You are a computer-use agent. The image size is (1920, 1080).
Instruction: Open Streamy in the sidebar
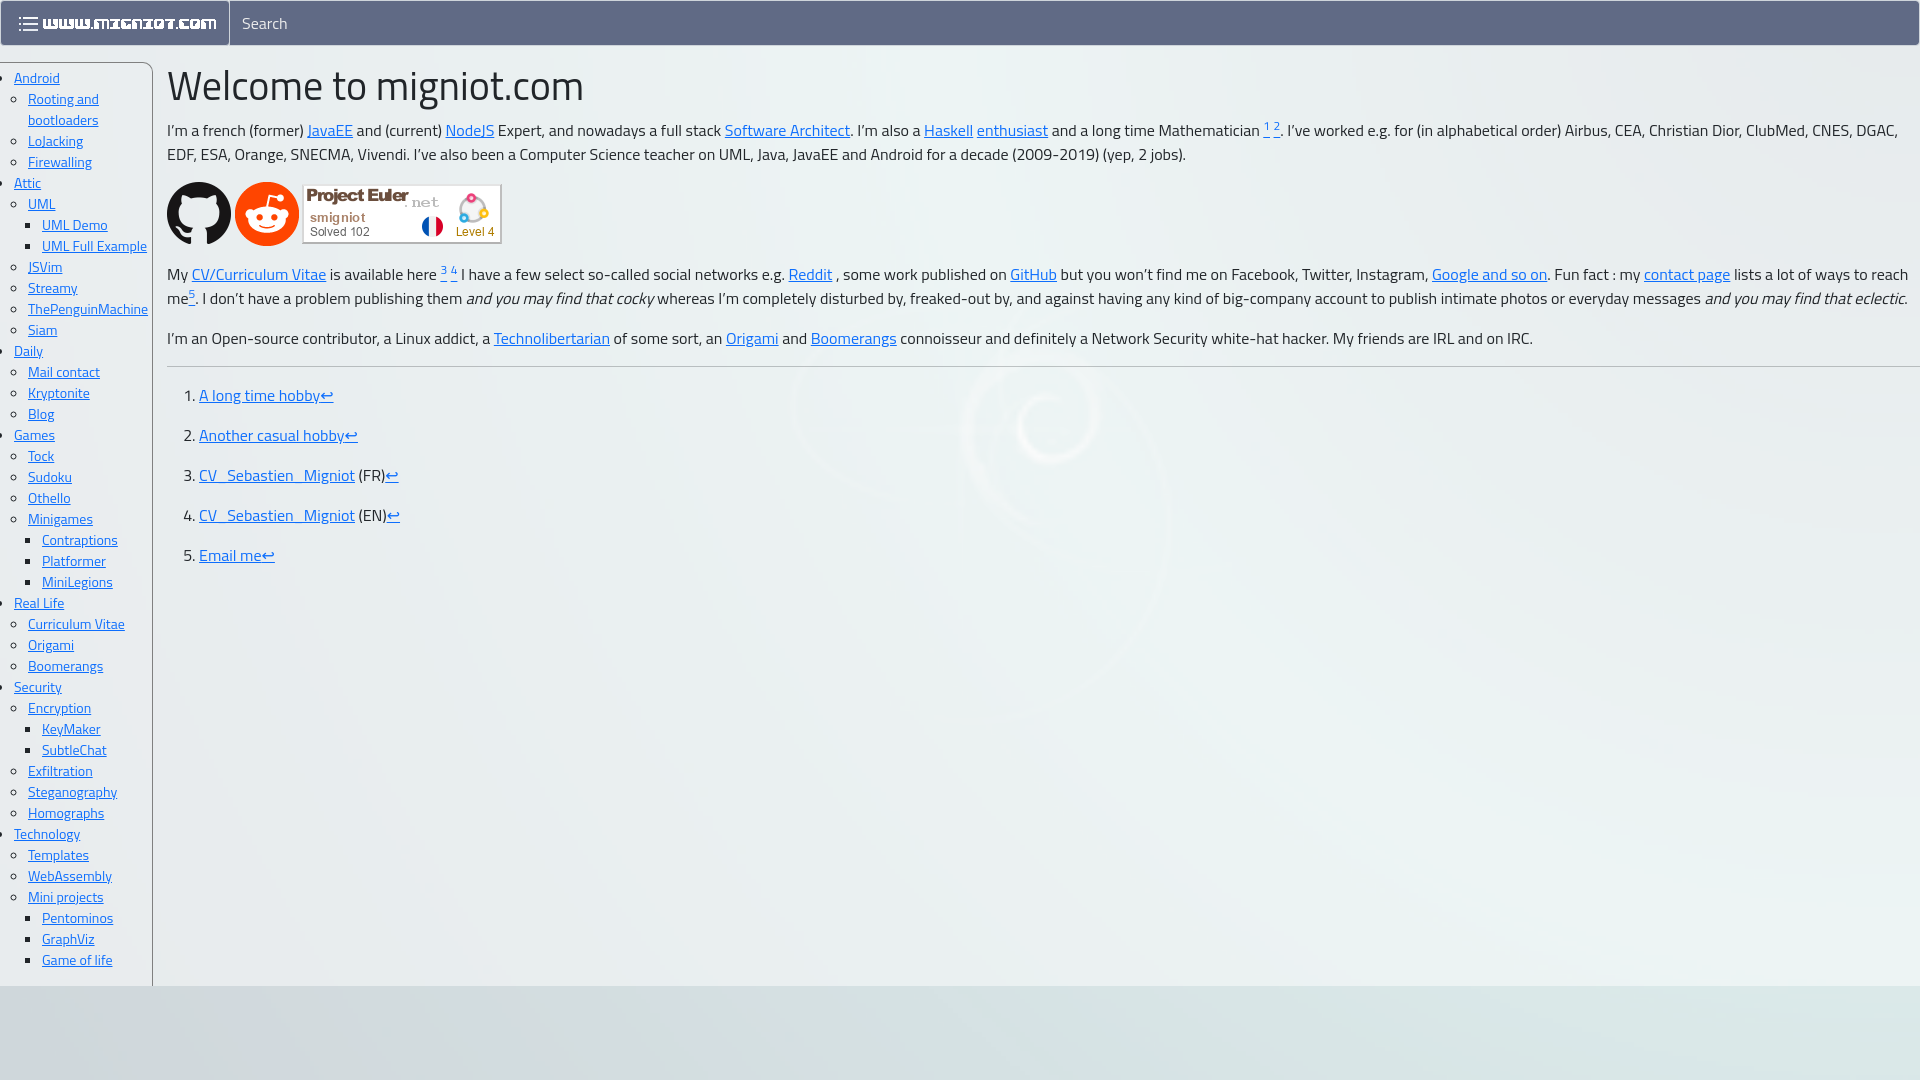tap(52, 288)
